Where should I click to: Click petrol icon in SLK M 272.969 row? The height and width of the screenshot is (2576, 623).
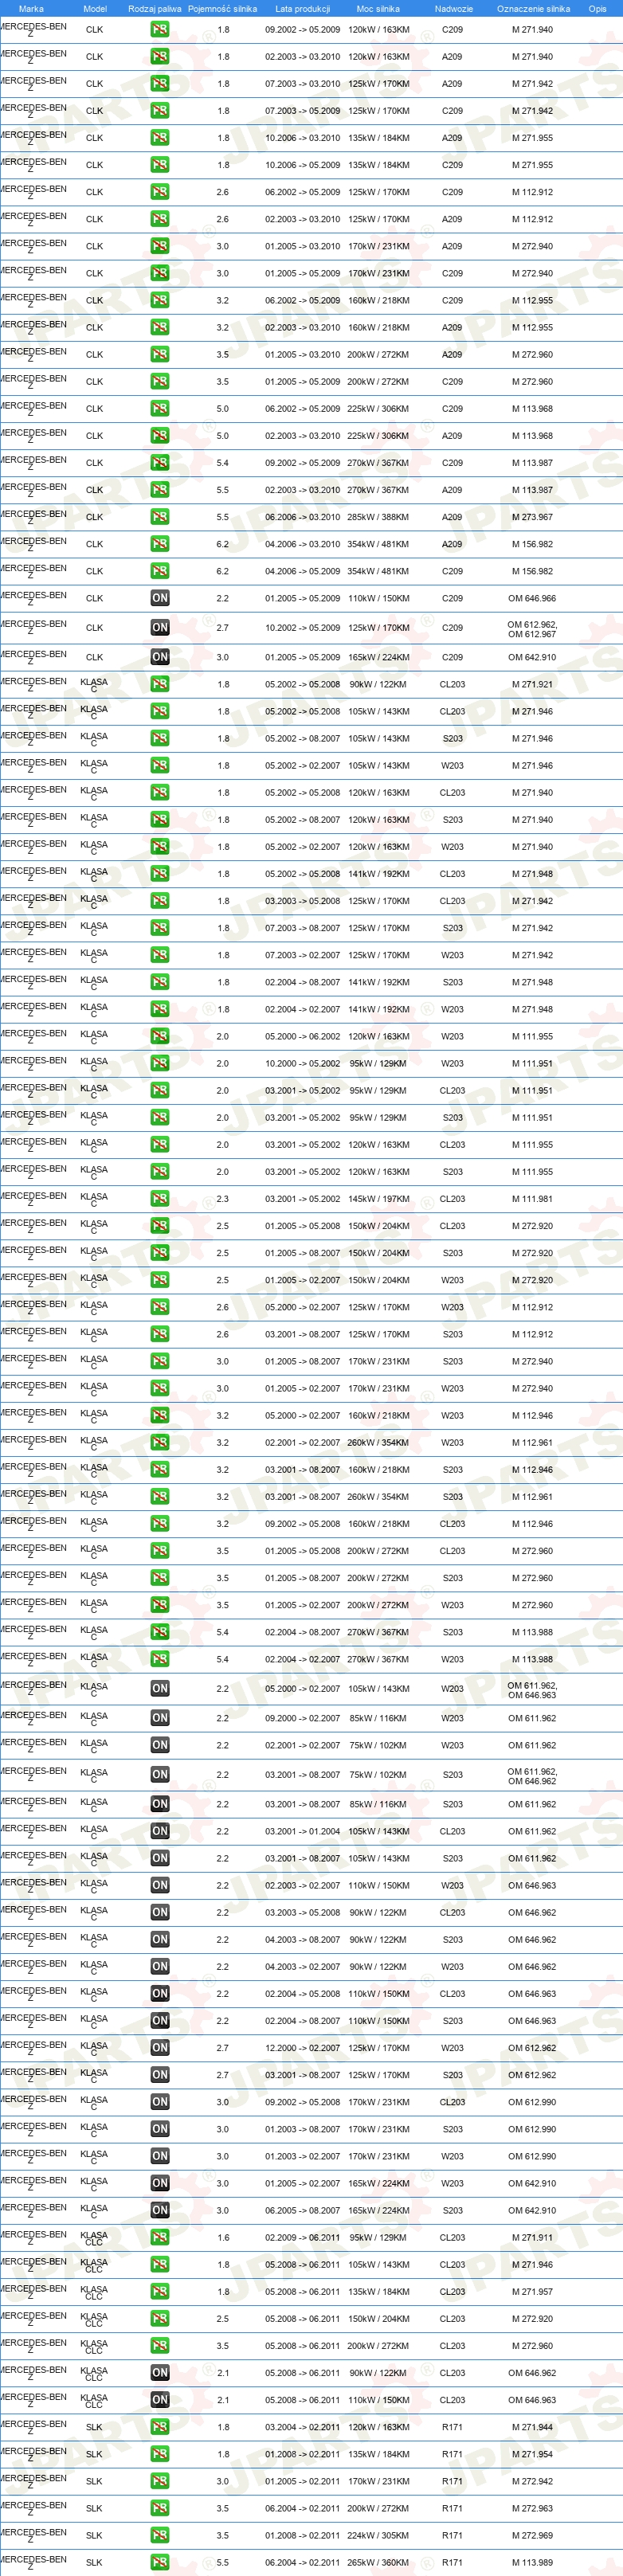click(x=160, y=2535)
